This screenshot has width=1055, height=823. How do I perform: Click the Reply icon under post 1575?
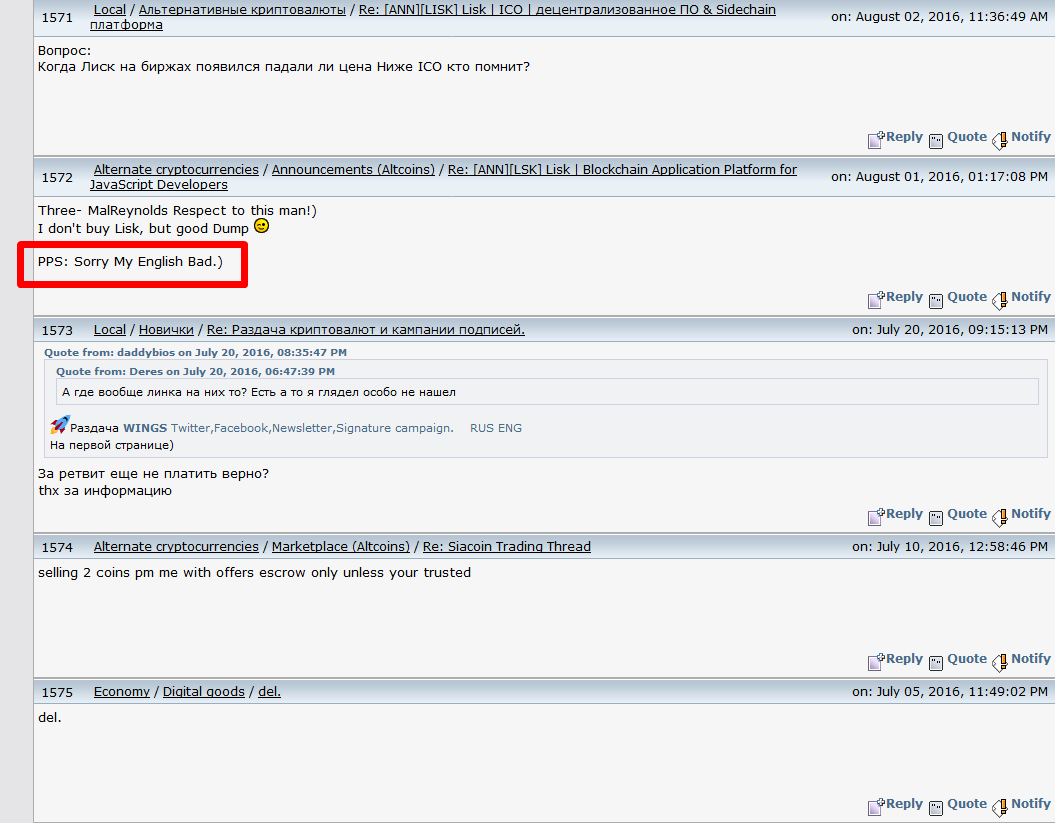[876, 806]
